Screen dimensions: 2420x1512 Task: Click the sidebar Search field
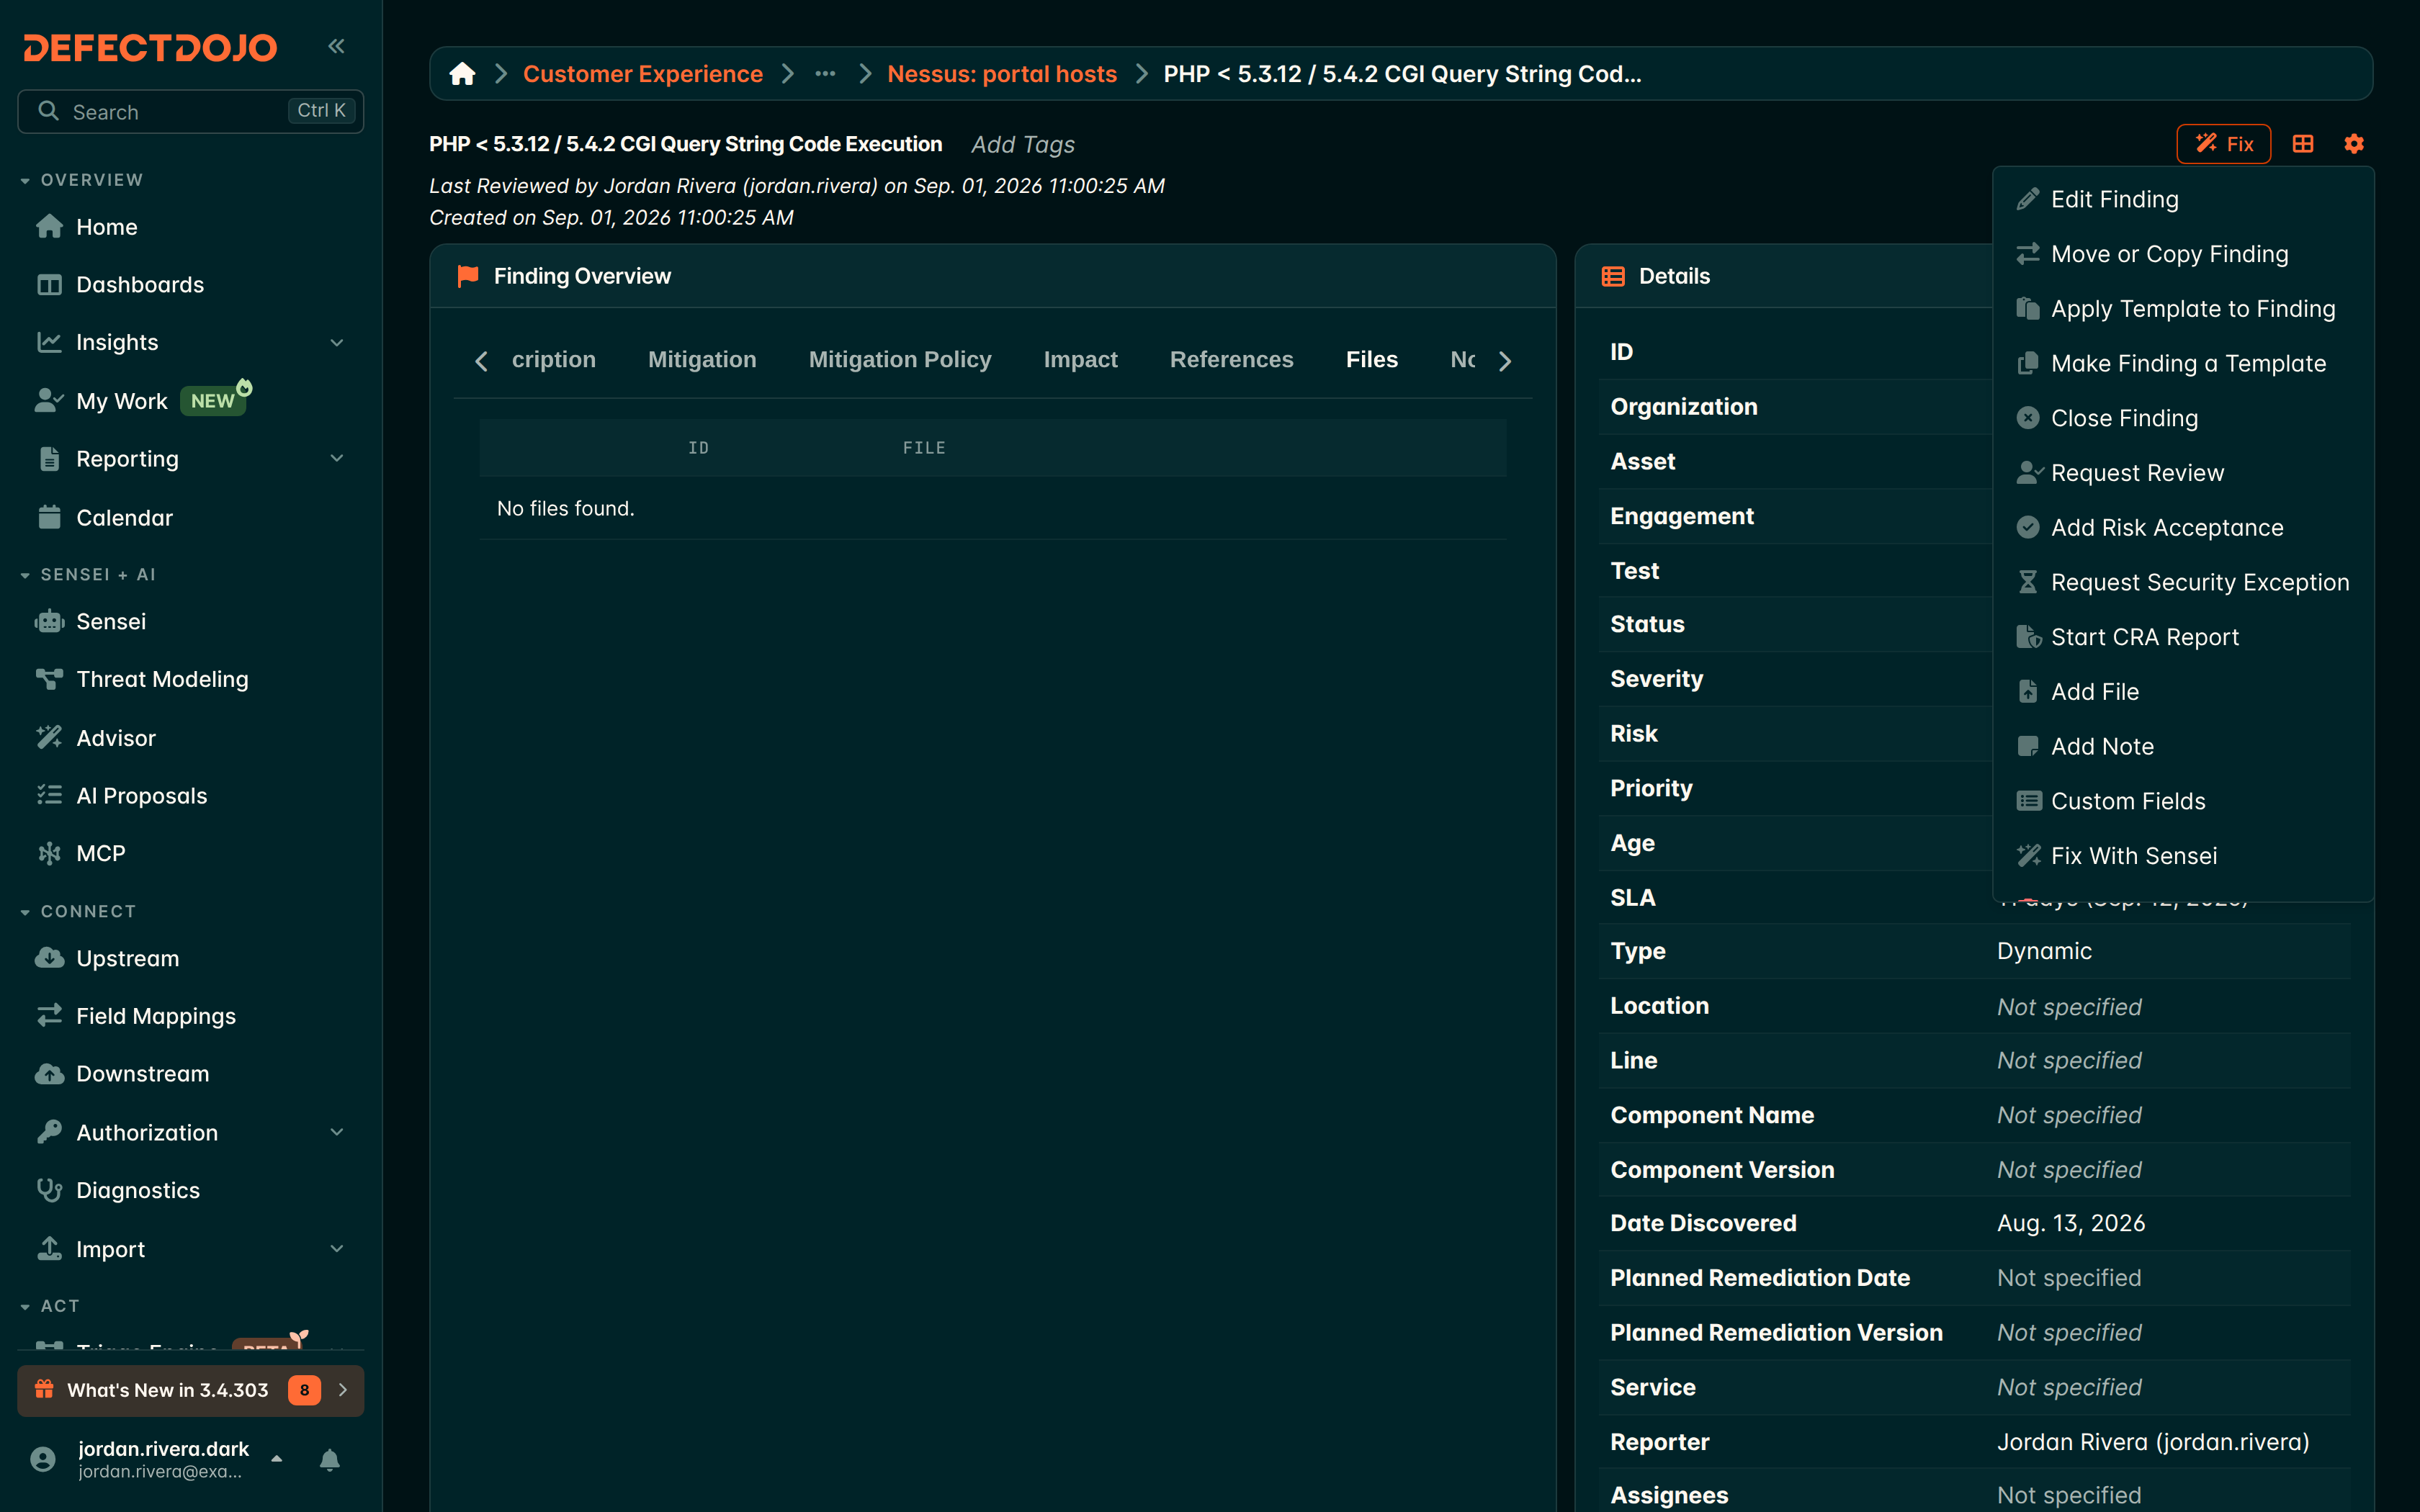[x=191, y=111]
